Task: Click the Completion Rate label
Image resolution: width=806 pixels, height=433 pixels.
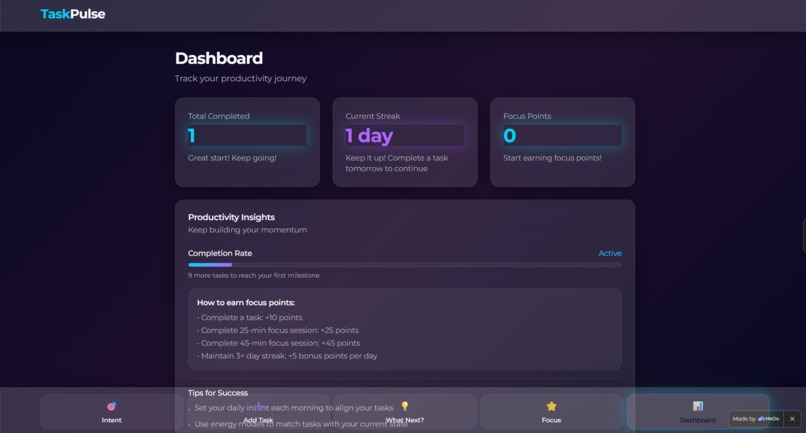Action: (219, 253)
